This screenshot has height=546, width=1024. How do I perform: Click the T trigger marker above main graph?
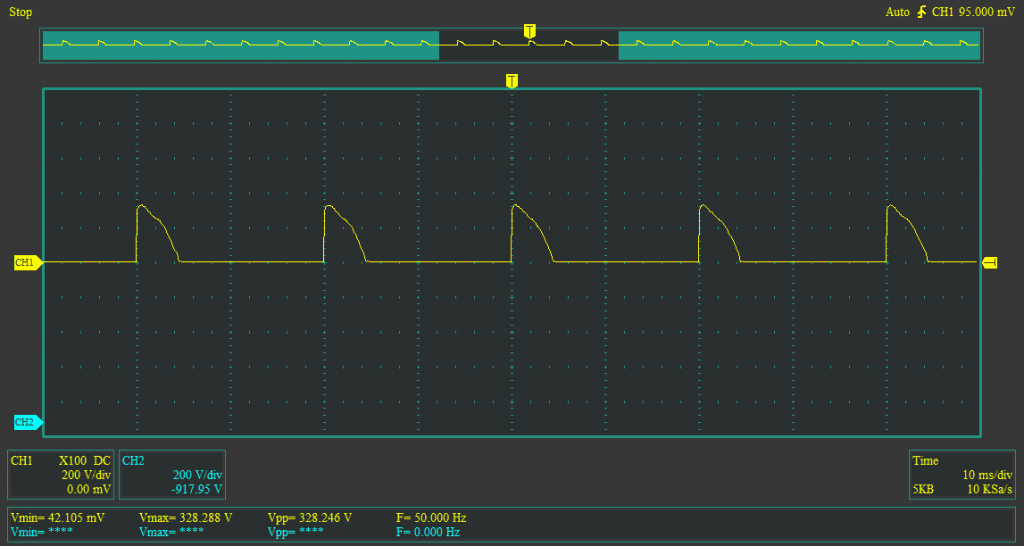pos(511,80)
